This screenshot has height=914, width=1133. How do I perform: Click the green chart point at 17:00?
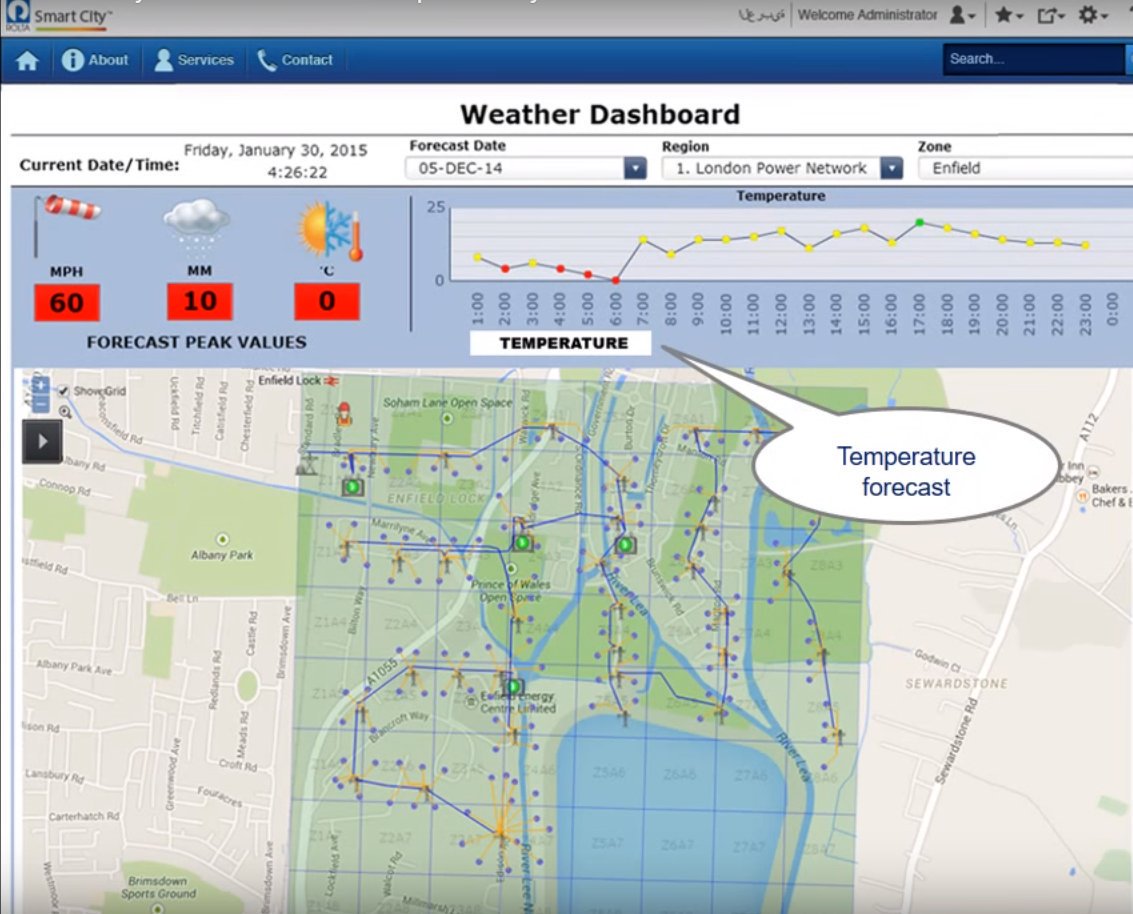point(920,223)
